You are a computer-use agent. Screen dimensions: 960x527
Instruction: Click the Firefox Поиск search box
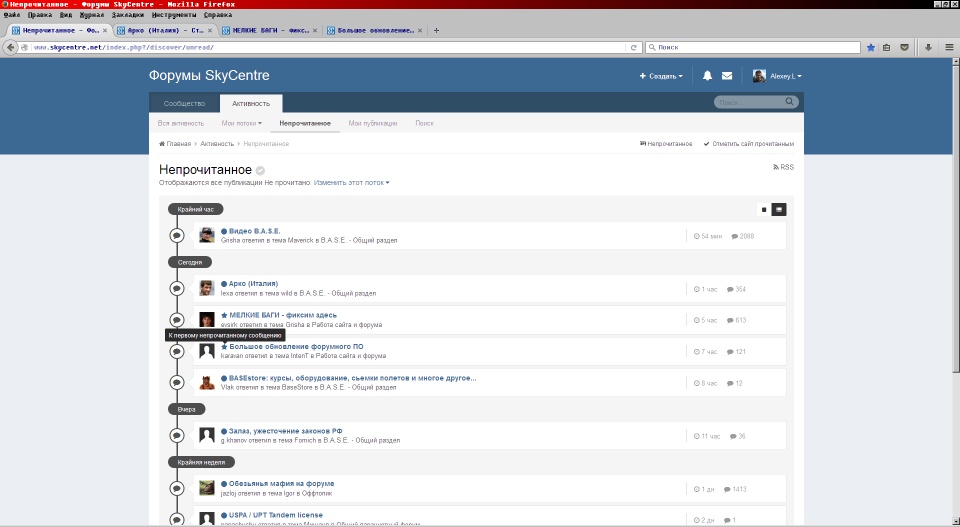point(753,47)
